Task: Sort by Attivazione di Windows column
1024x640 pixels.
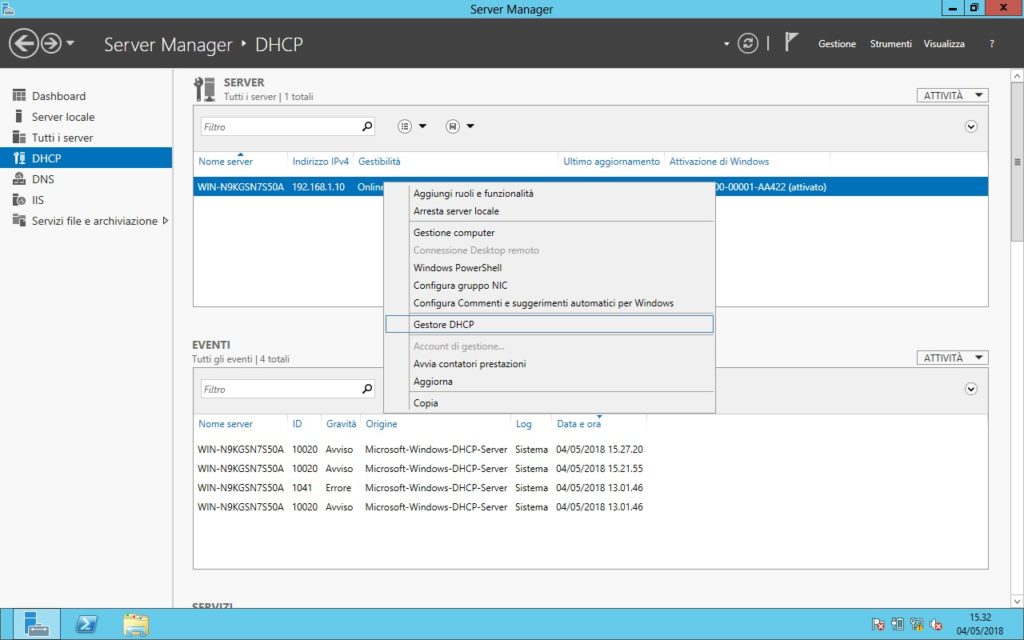Action: pyautogui.click(x=719, y=161)
